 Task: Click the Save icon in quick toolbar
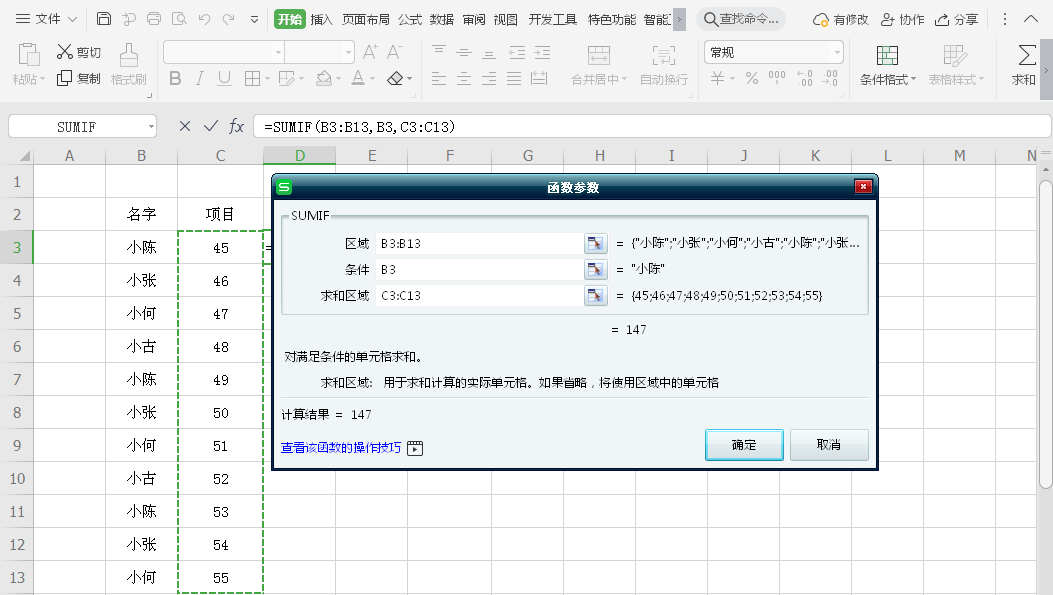[103, 19]
